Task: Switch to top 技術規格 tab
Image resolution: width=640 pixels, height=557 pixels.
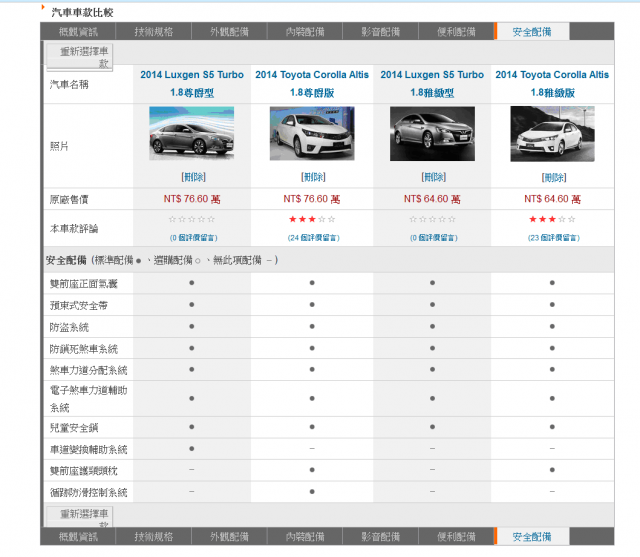Action: 153,32
